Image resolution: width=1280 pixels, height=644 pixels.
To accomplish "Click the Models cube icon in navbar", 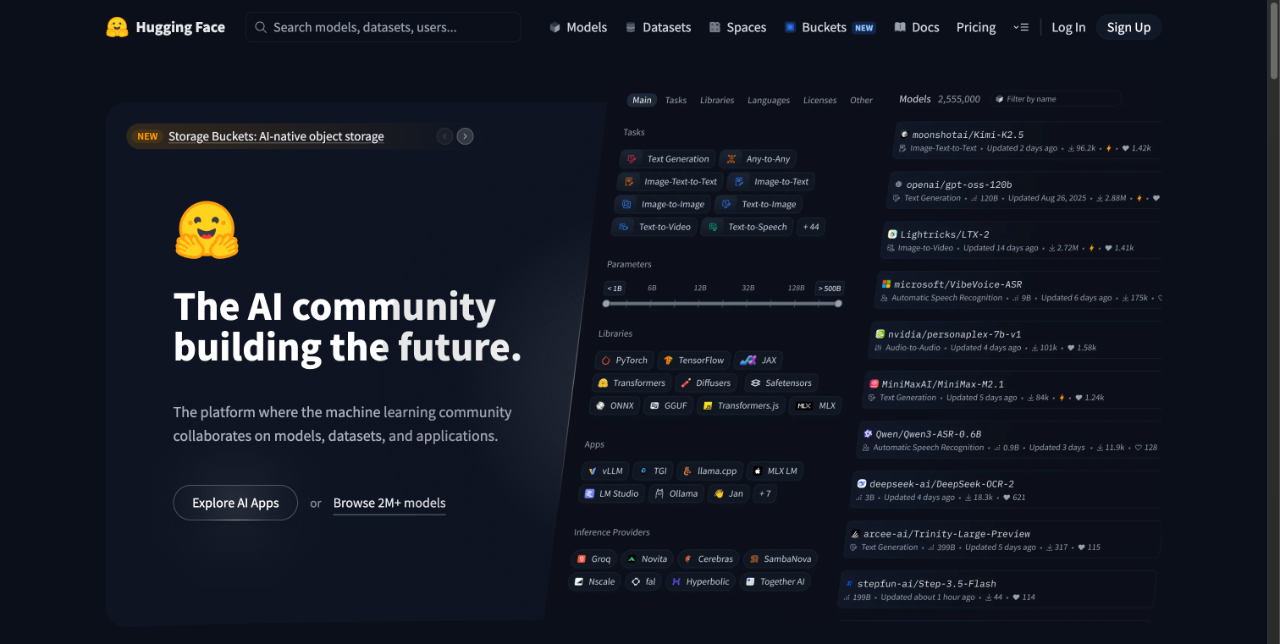I will (x=555, y=28).
